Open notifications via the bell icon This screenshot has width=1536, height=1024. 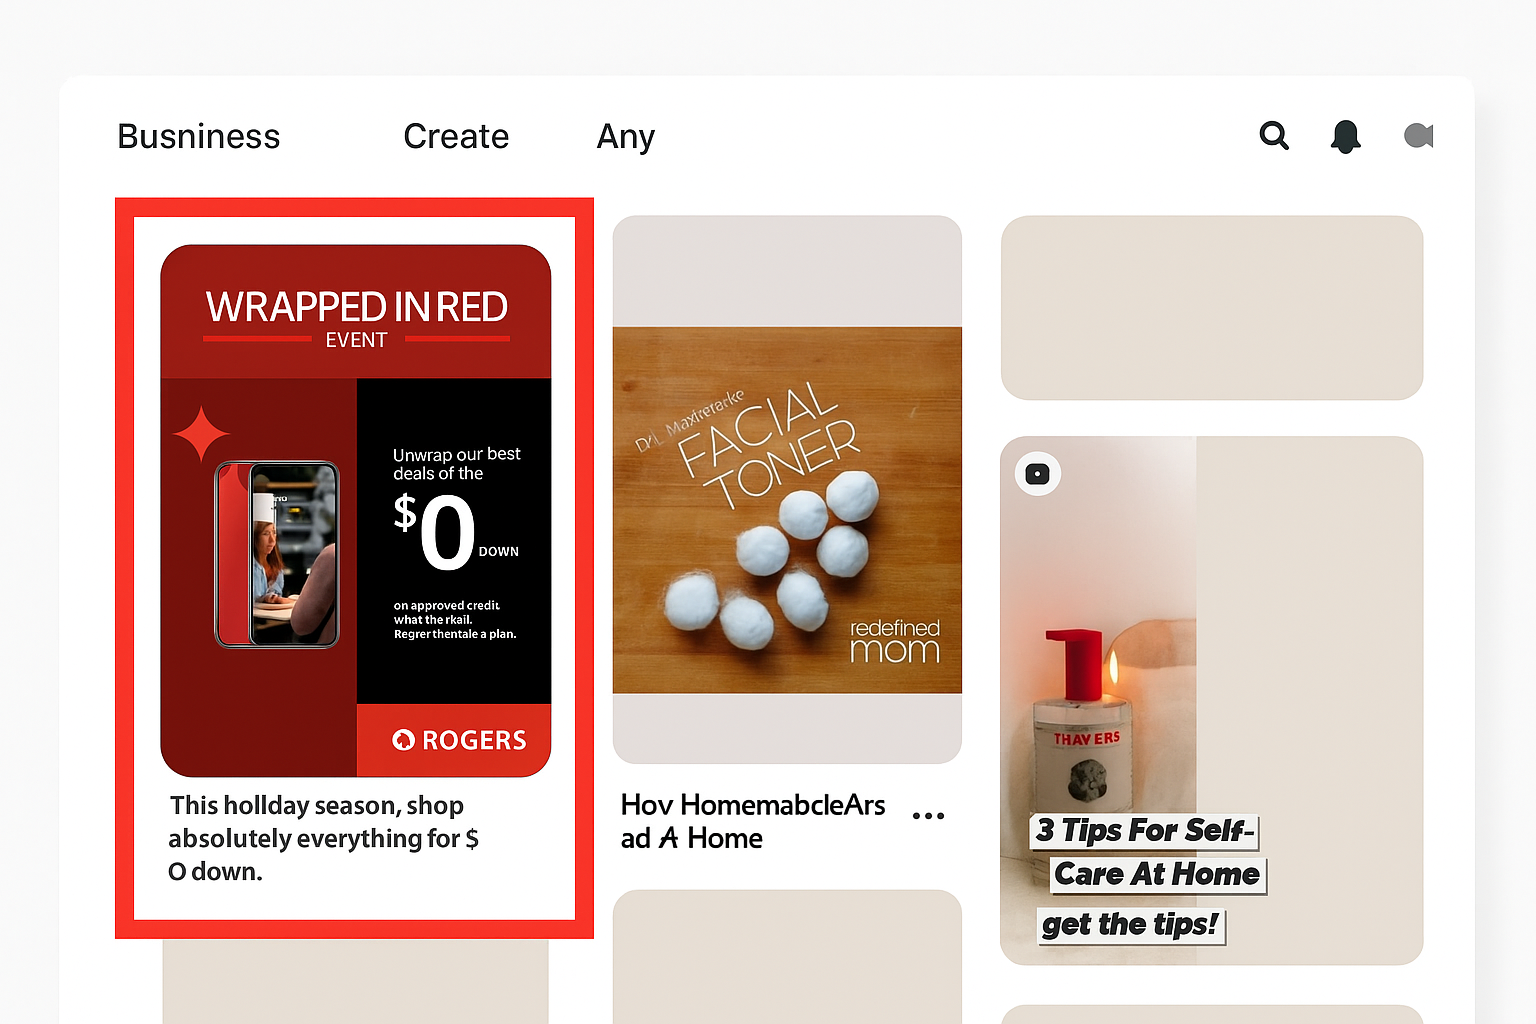tap(1346, 136)
